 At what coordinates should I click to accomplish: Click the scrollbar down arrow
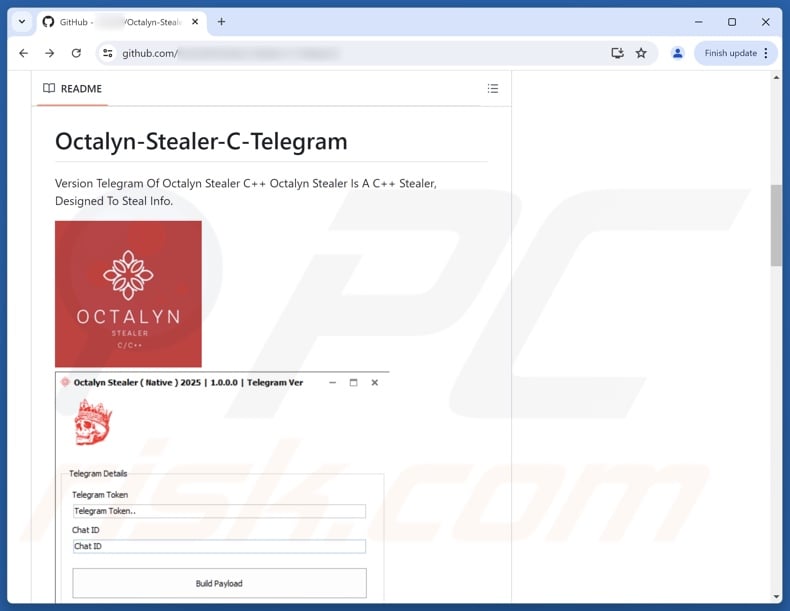[776, 597]
